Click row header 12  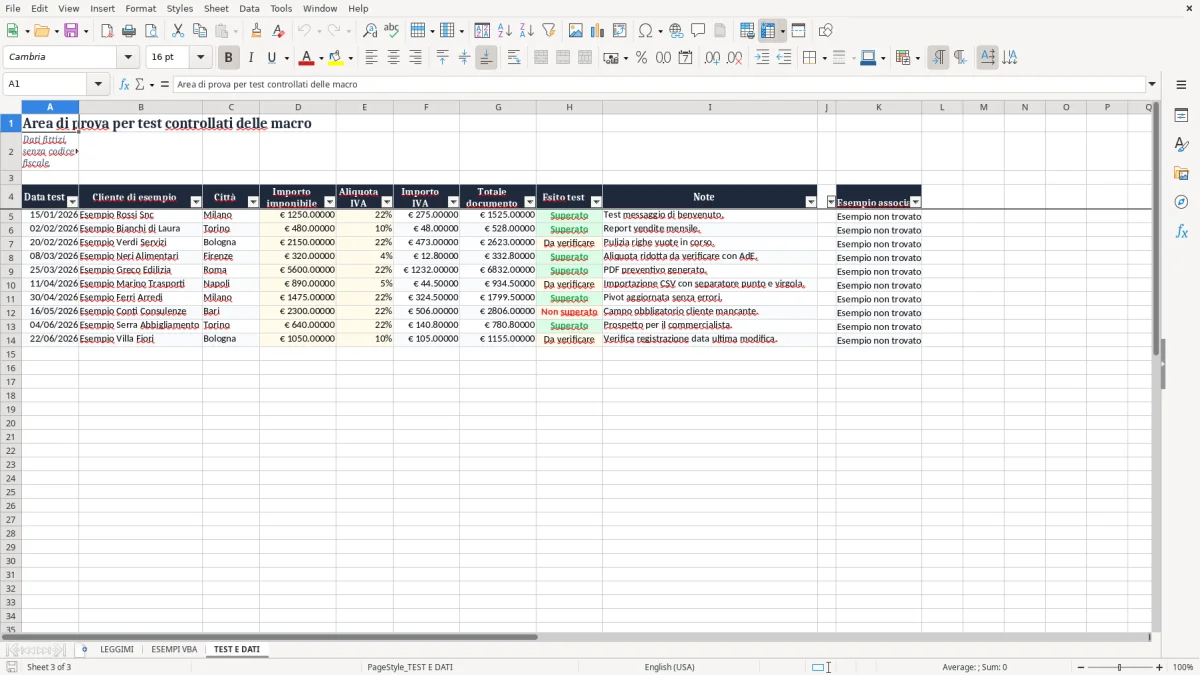11,312
